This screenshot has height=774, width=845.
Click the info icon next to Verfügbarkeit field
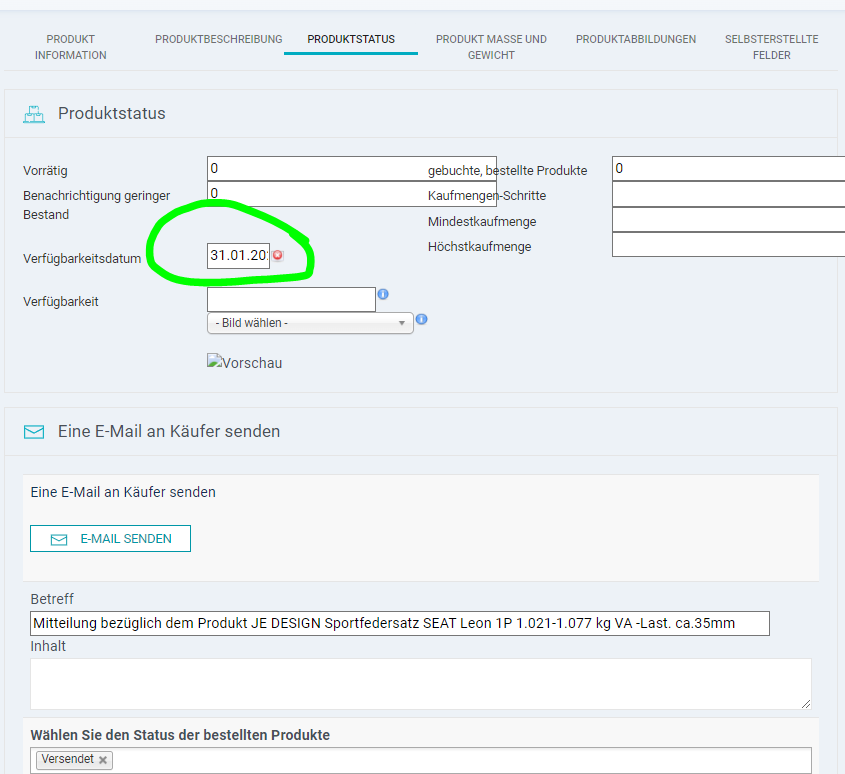pyautogui.click(x=383, y=294)
